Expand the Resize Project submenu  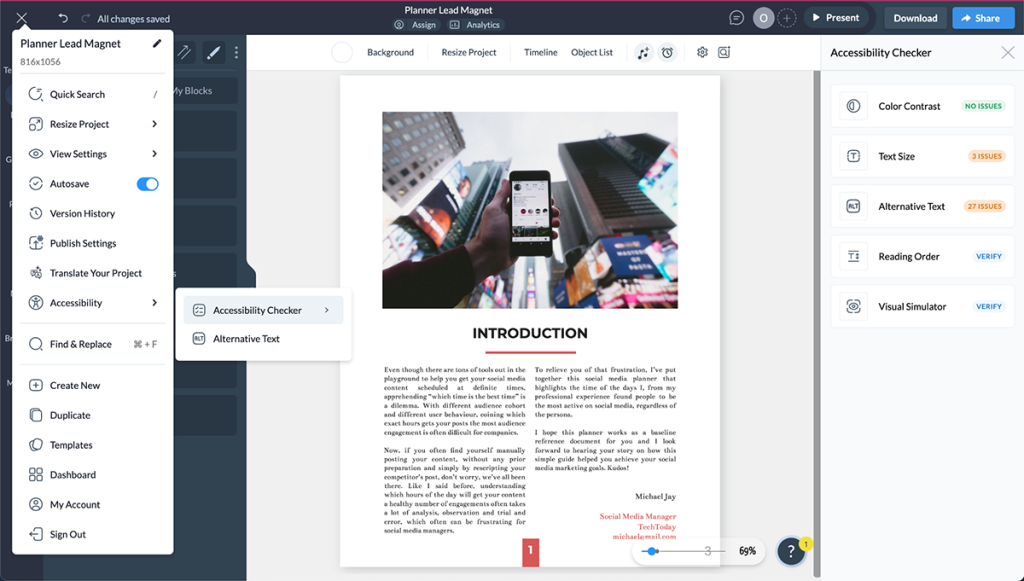tap(92, 123)
